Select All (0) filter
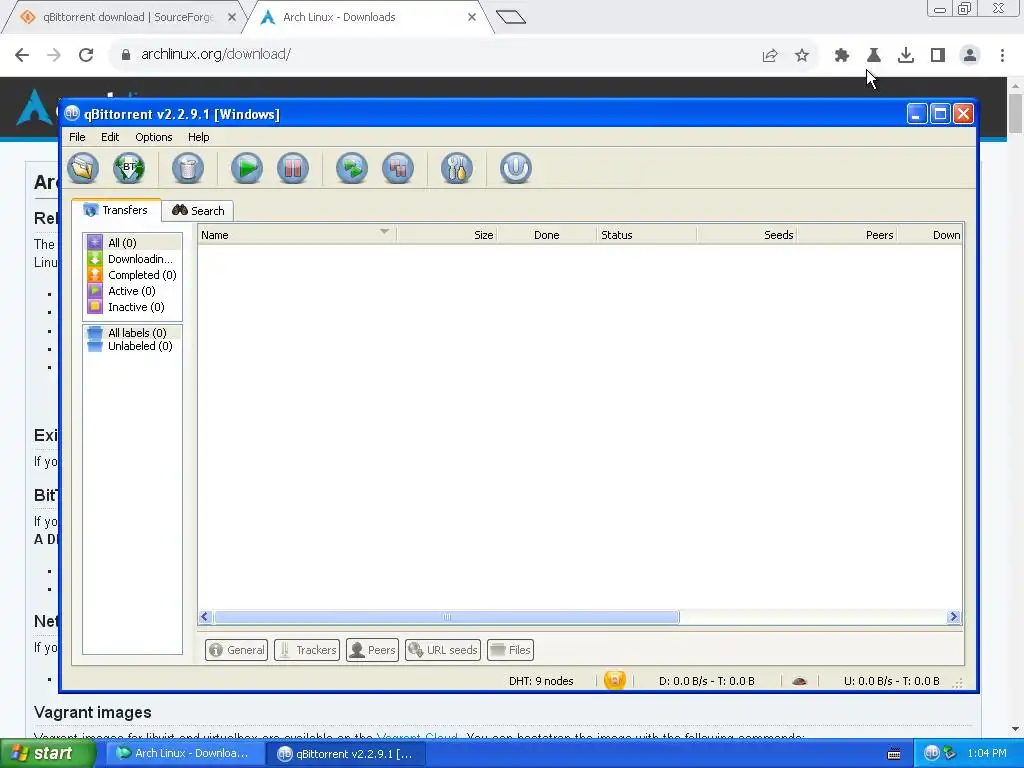 (x=133, y=242)
